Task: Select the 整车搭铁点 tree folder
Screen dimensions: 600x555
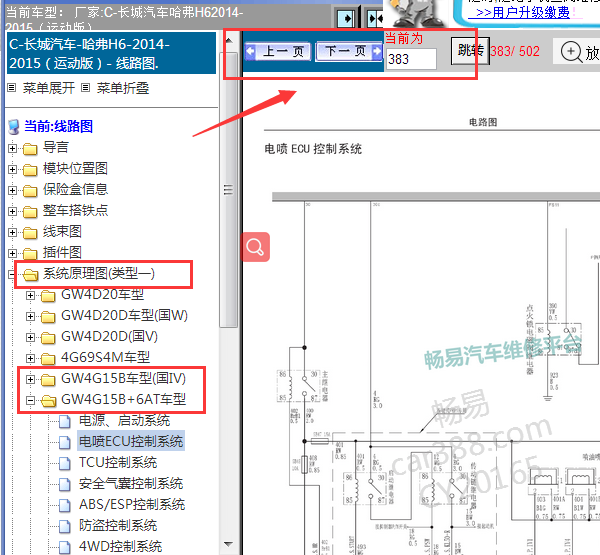Action: click(x=75, y=211)
